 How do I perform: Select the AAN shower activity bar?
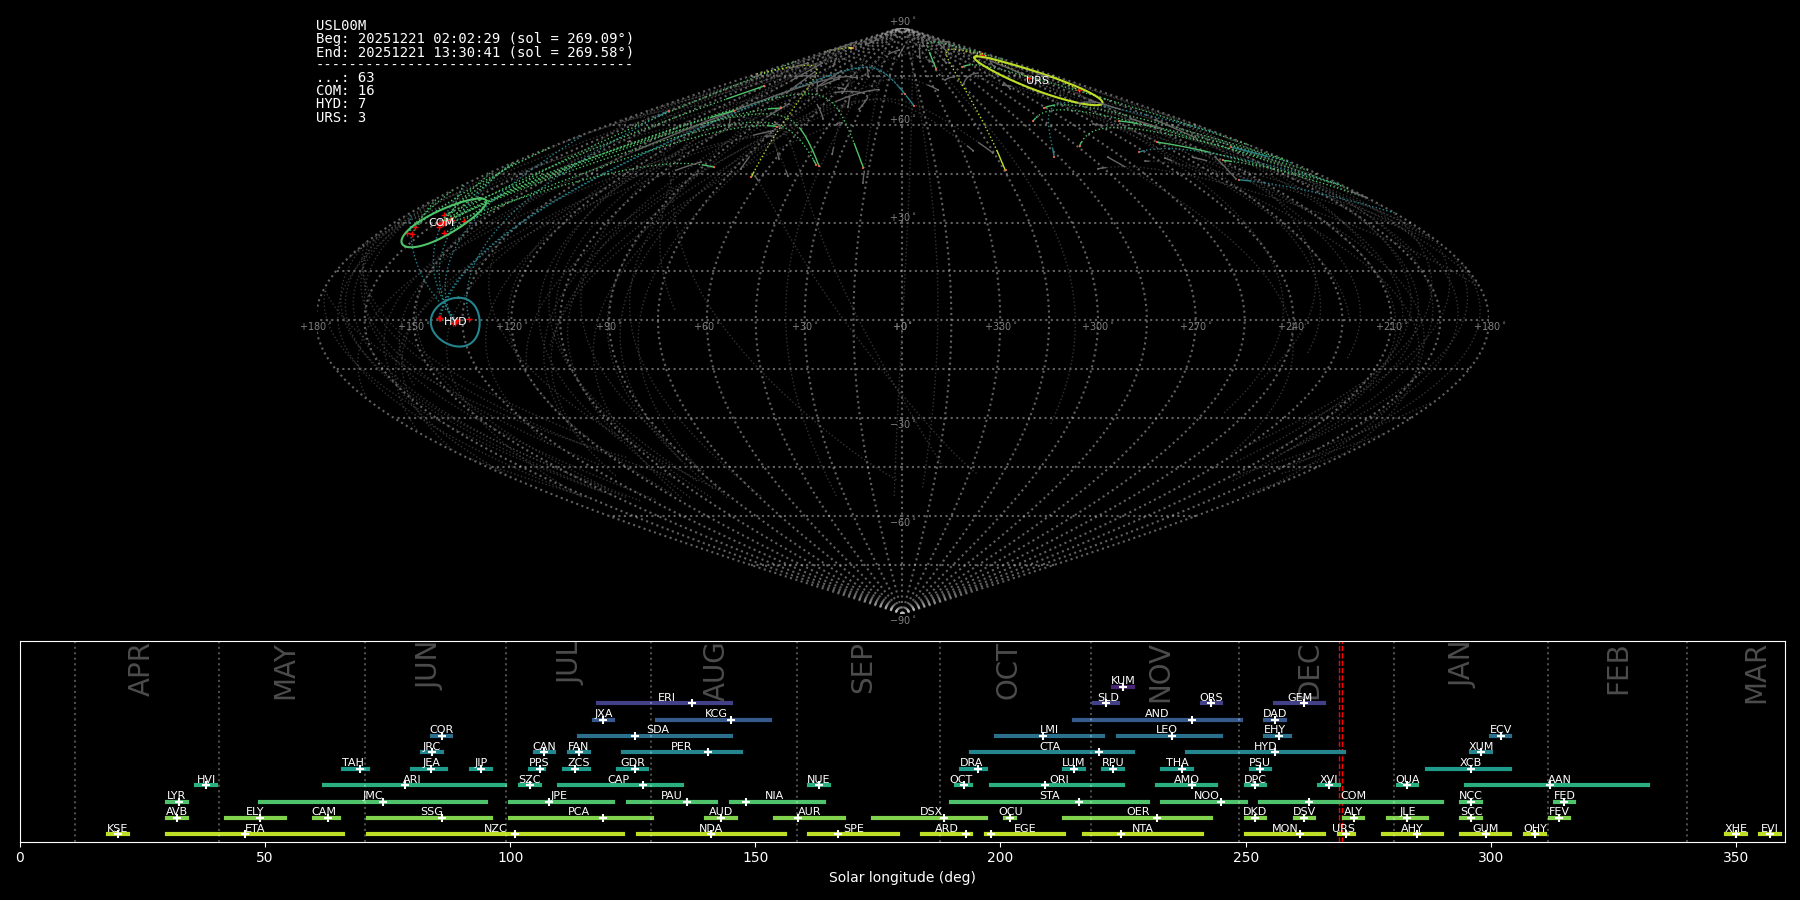[1557, 785]
